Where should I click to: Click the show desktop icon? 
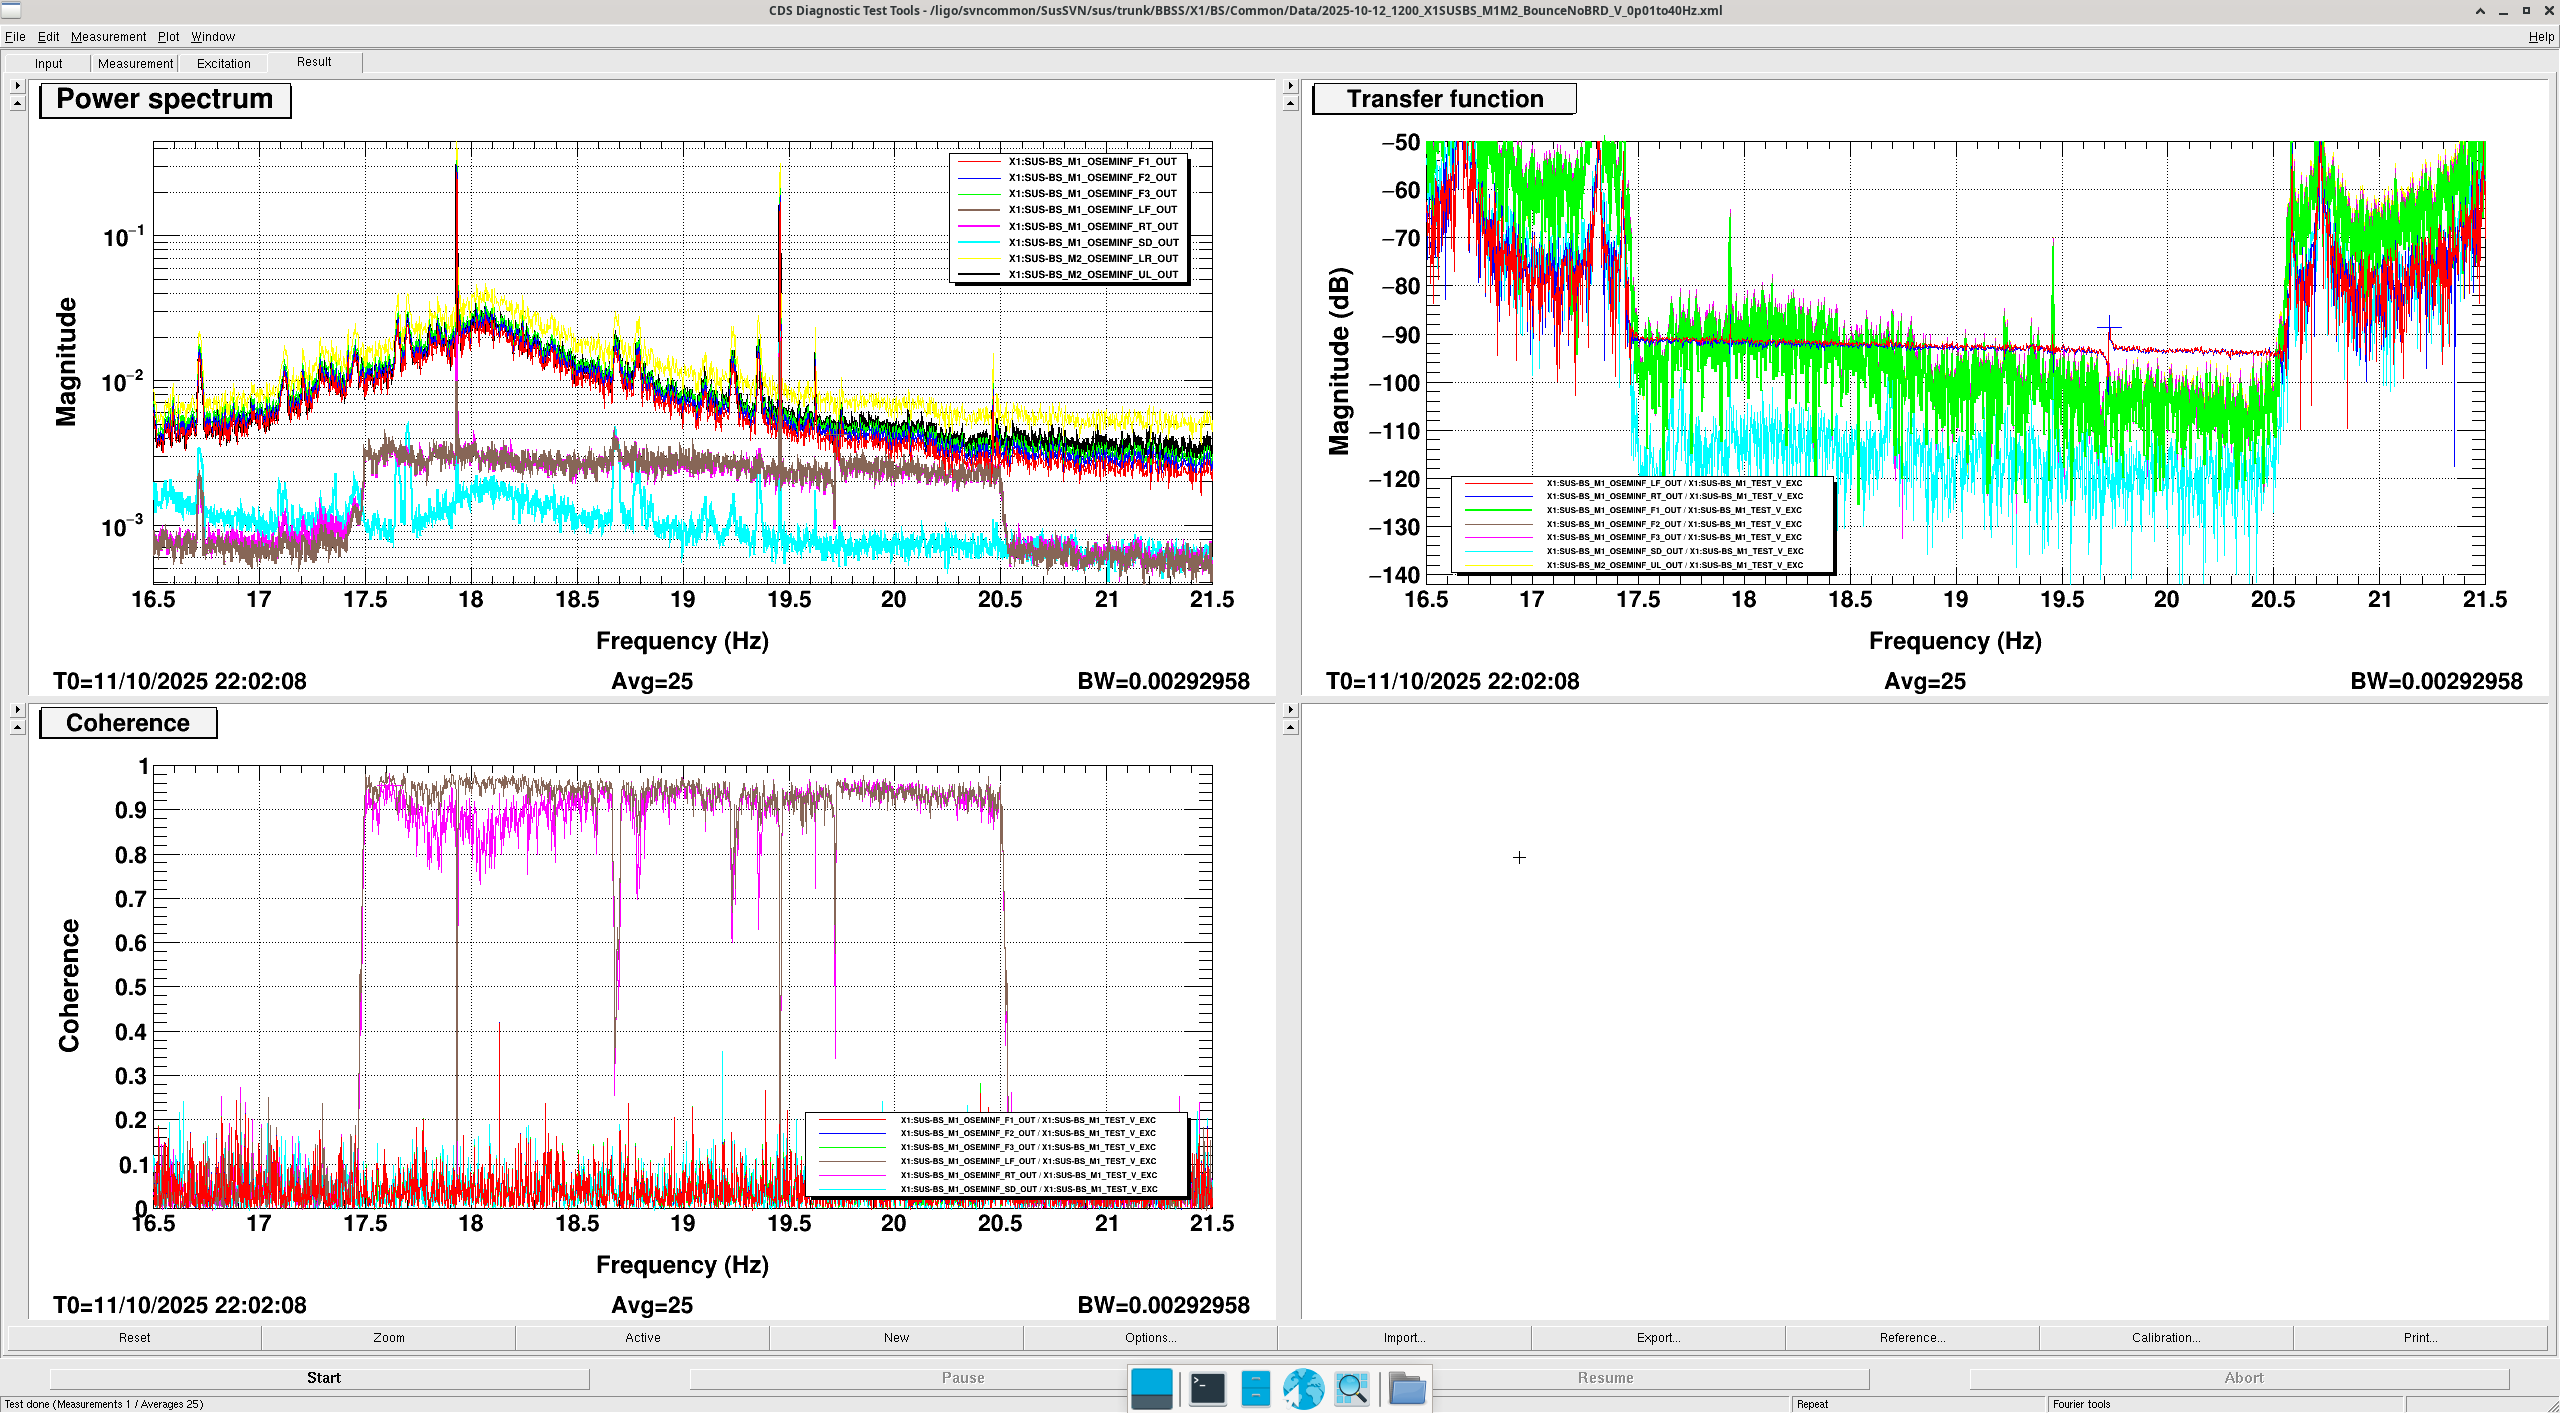(x=1151, y=1388)
